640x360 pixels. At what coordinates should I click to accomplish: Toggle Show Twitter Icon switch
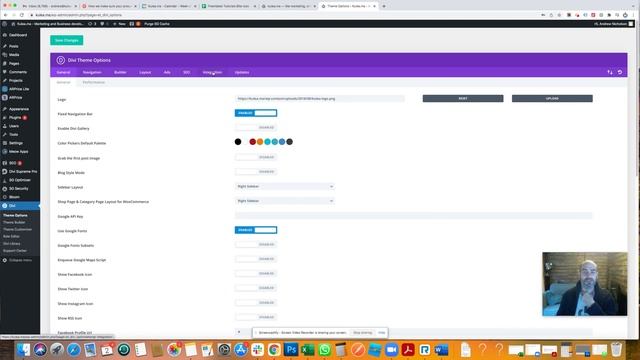coord(256,288)
